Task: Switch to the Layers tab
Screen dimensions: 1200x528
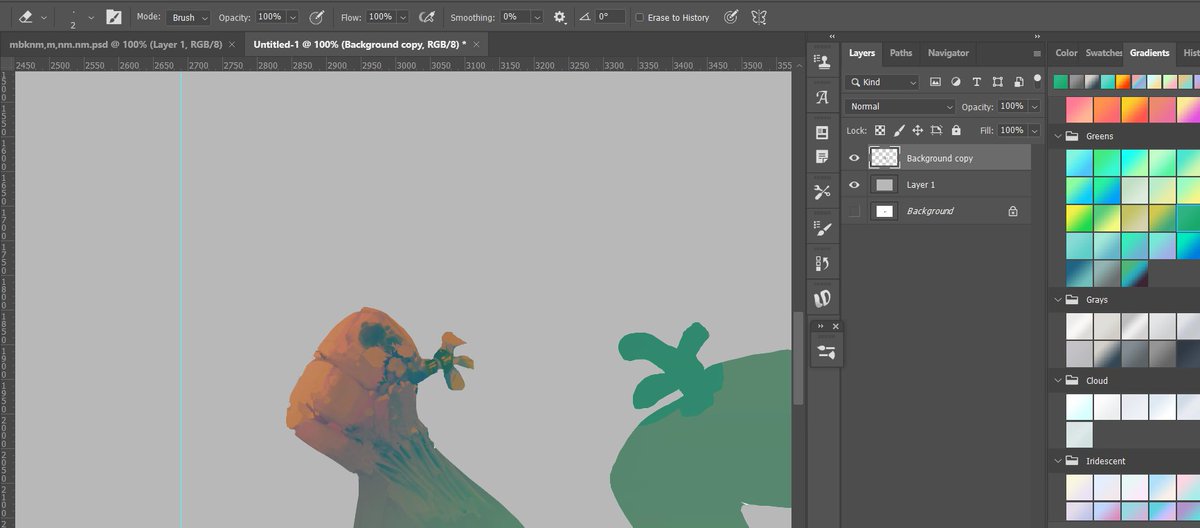Action: point(862,53)
